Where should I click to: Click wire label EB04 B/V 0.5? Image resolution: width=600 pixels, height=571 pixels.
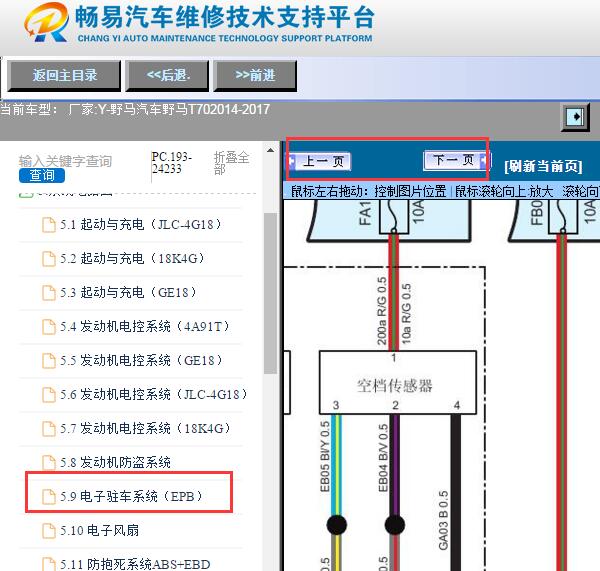pos(383,457)
